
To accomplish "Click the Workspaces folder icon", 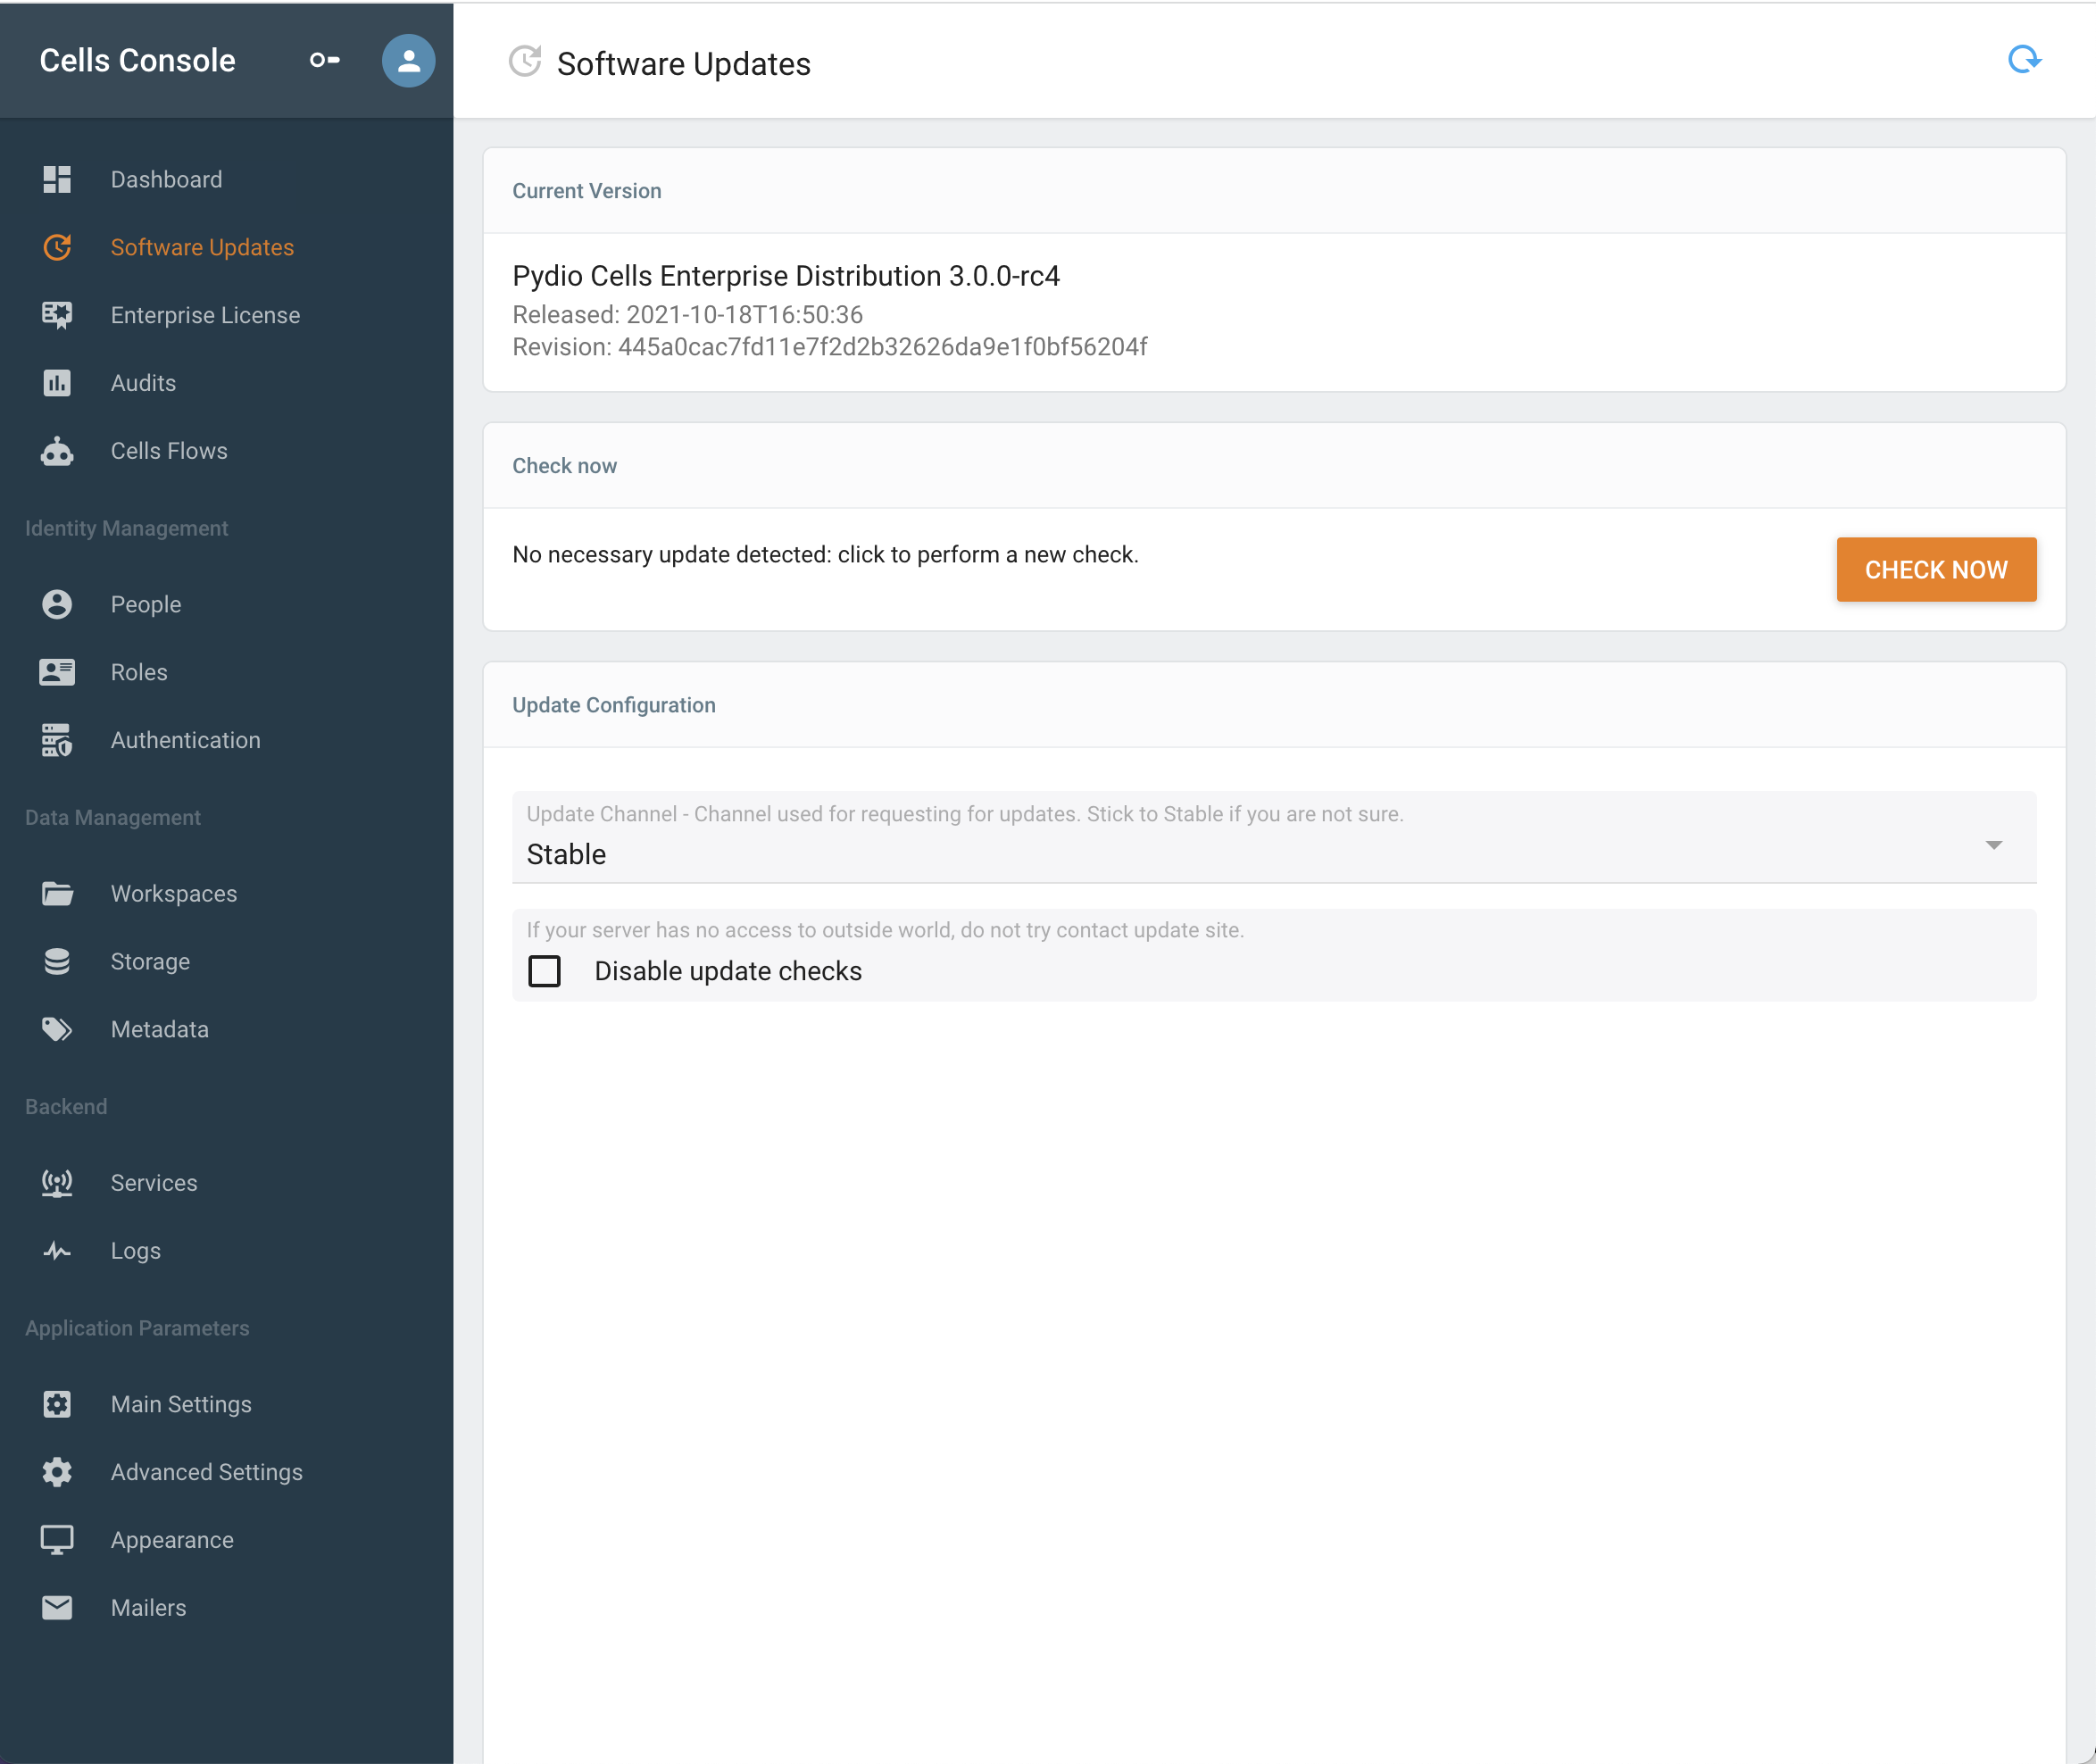I will (x=57, y=893).
